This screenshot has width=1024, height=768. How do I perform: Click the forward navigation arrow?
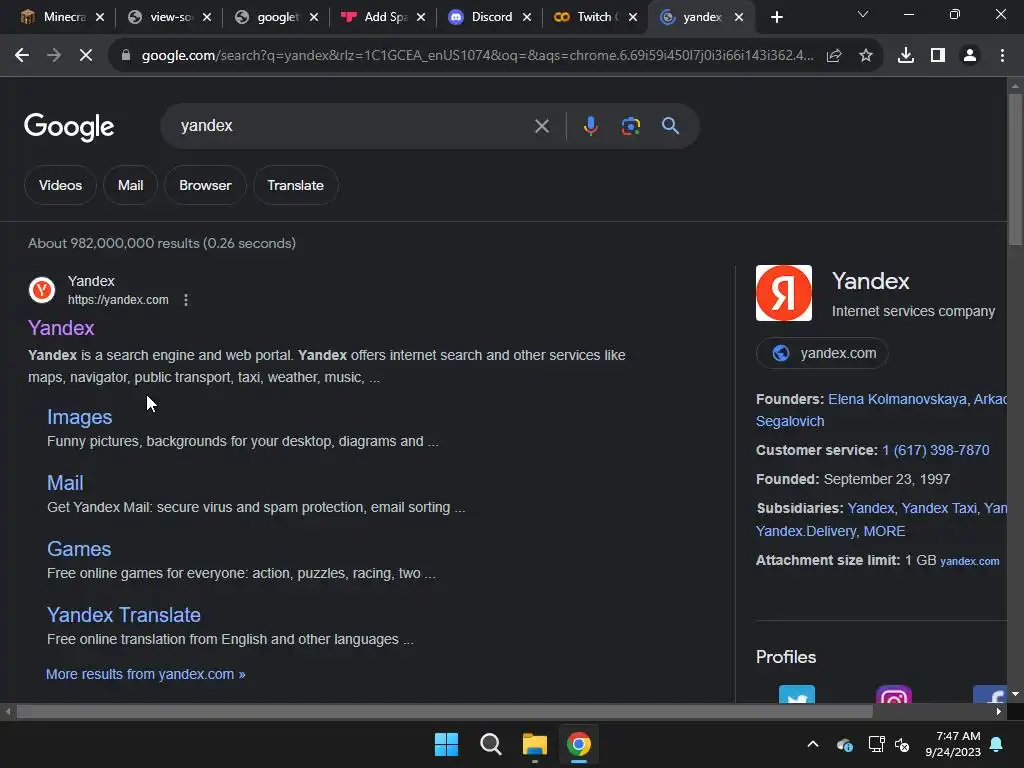pyautogui.click(x=54, y=56)
